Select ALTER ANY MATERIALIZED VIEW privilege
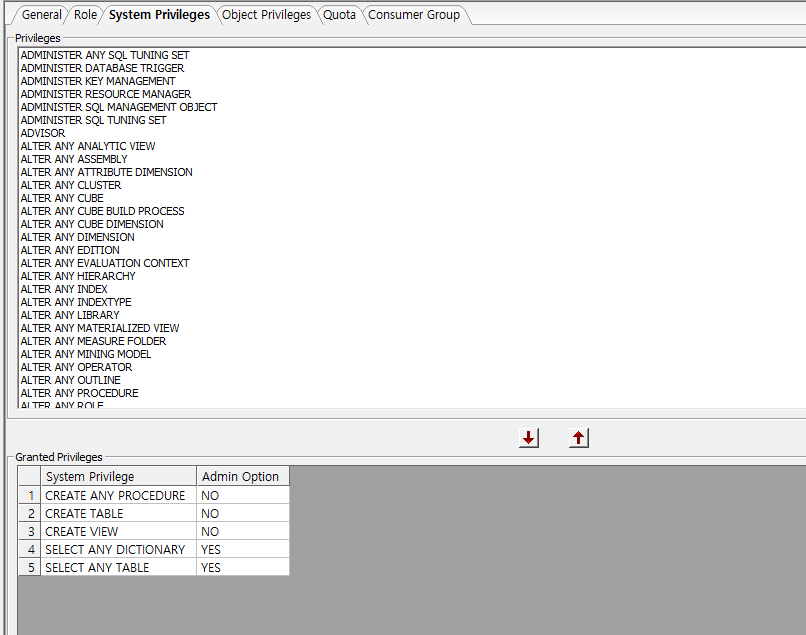 click(100, 328)
